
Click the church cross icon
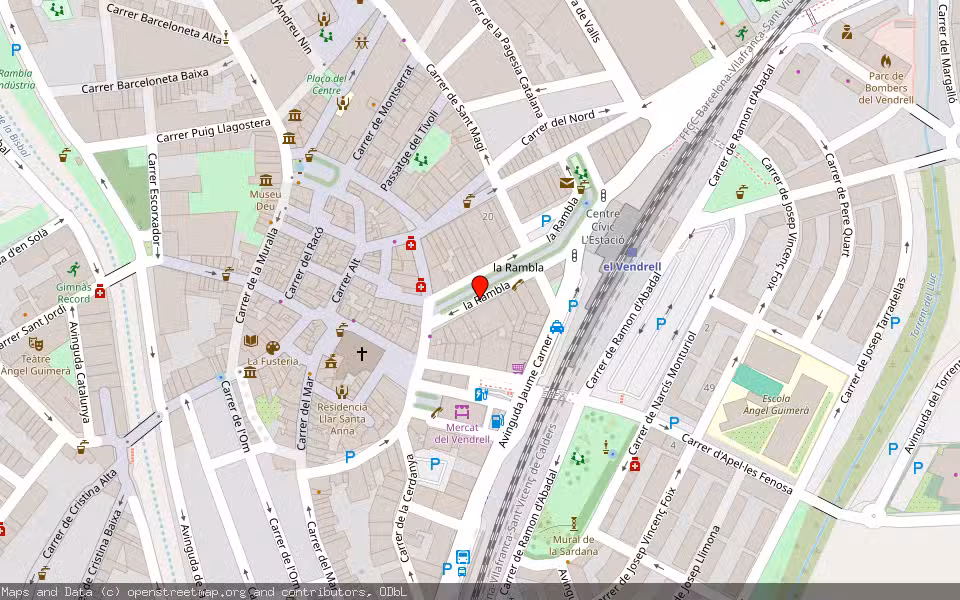click(x=362, y=353)
